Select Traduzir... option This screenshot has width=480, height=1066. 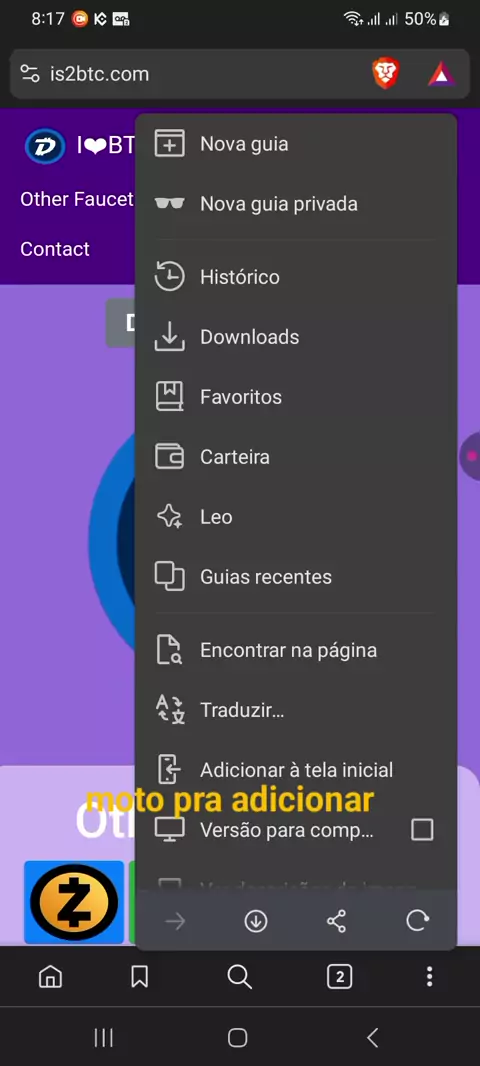[296, 710]
